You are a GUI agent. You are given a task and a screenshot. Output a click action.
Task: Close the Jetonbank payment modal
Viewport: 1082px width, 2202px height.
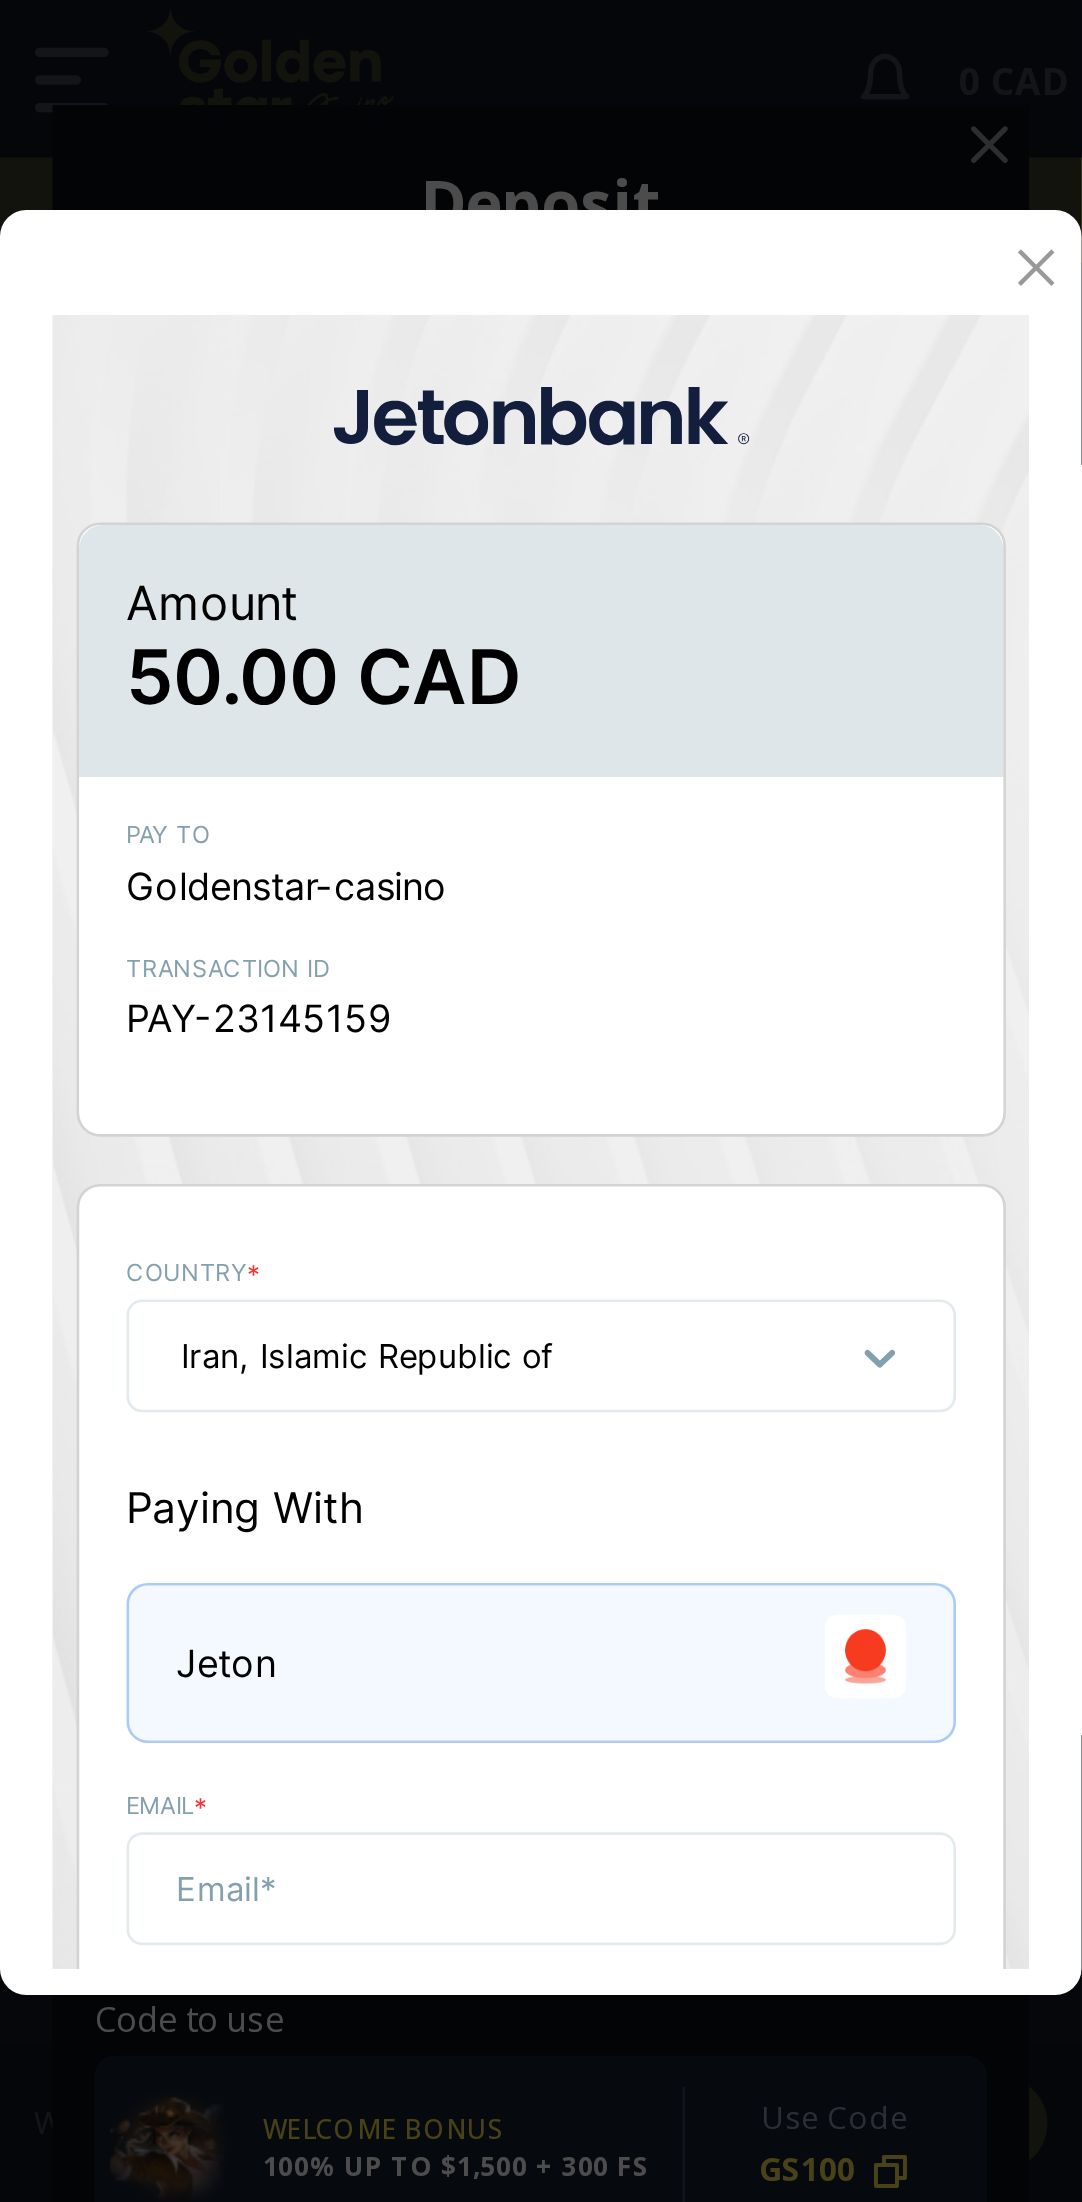(x=1035, y=268)
